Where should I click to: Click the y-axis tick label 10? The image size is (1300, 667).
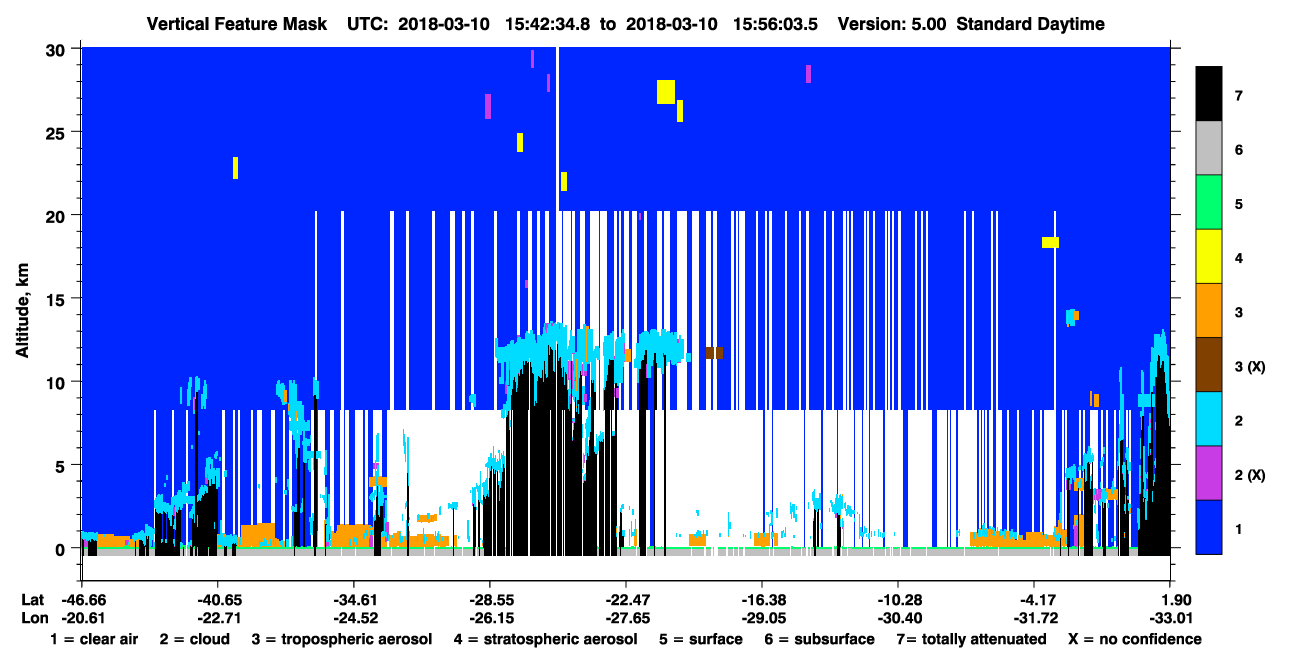(56, 382)
